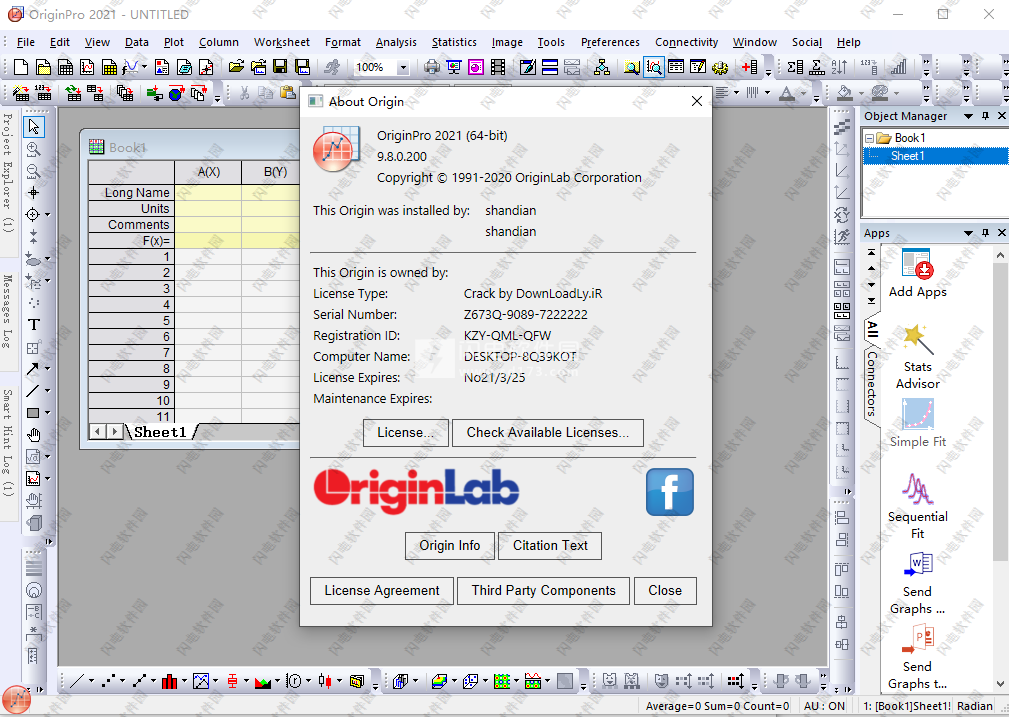Click the Cut scissors icon

[245, 93]
